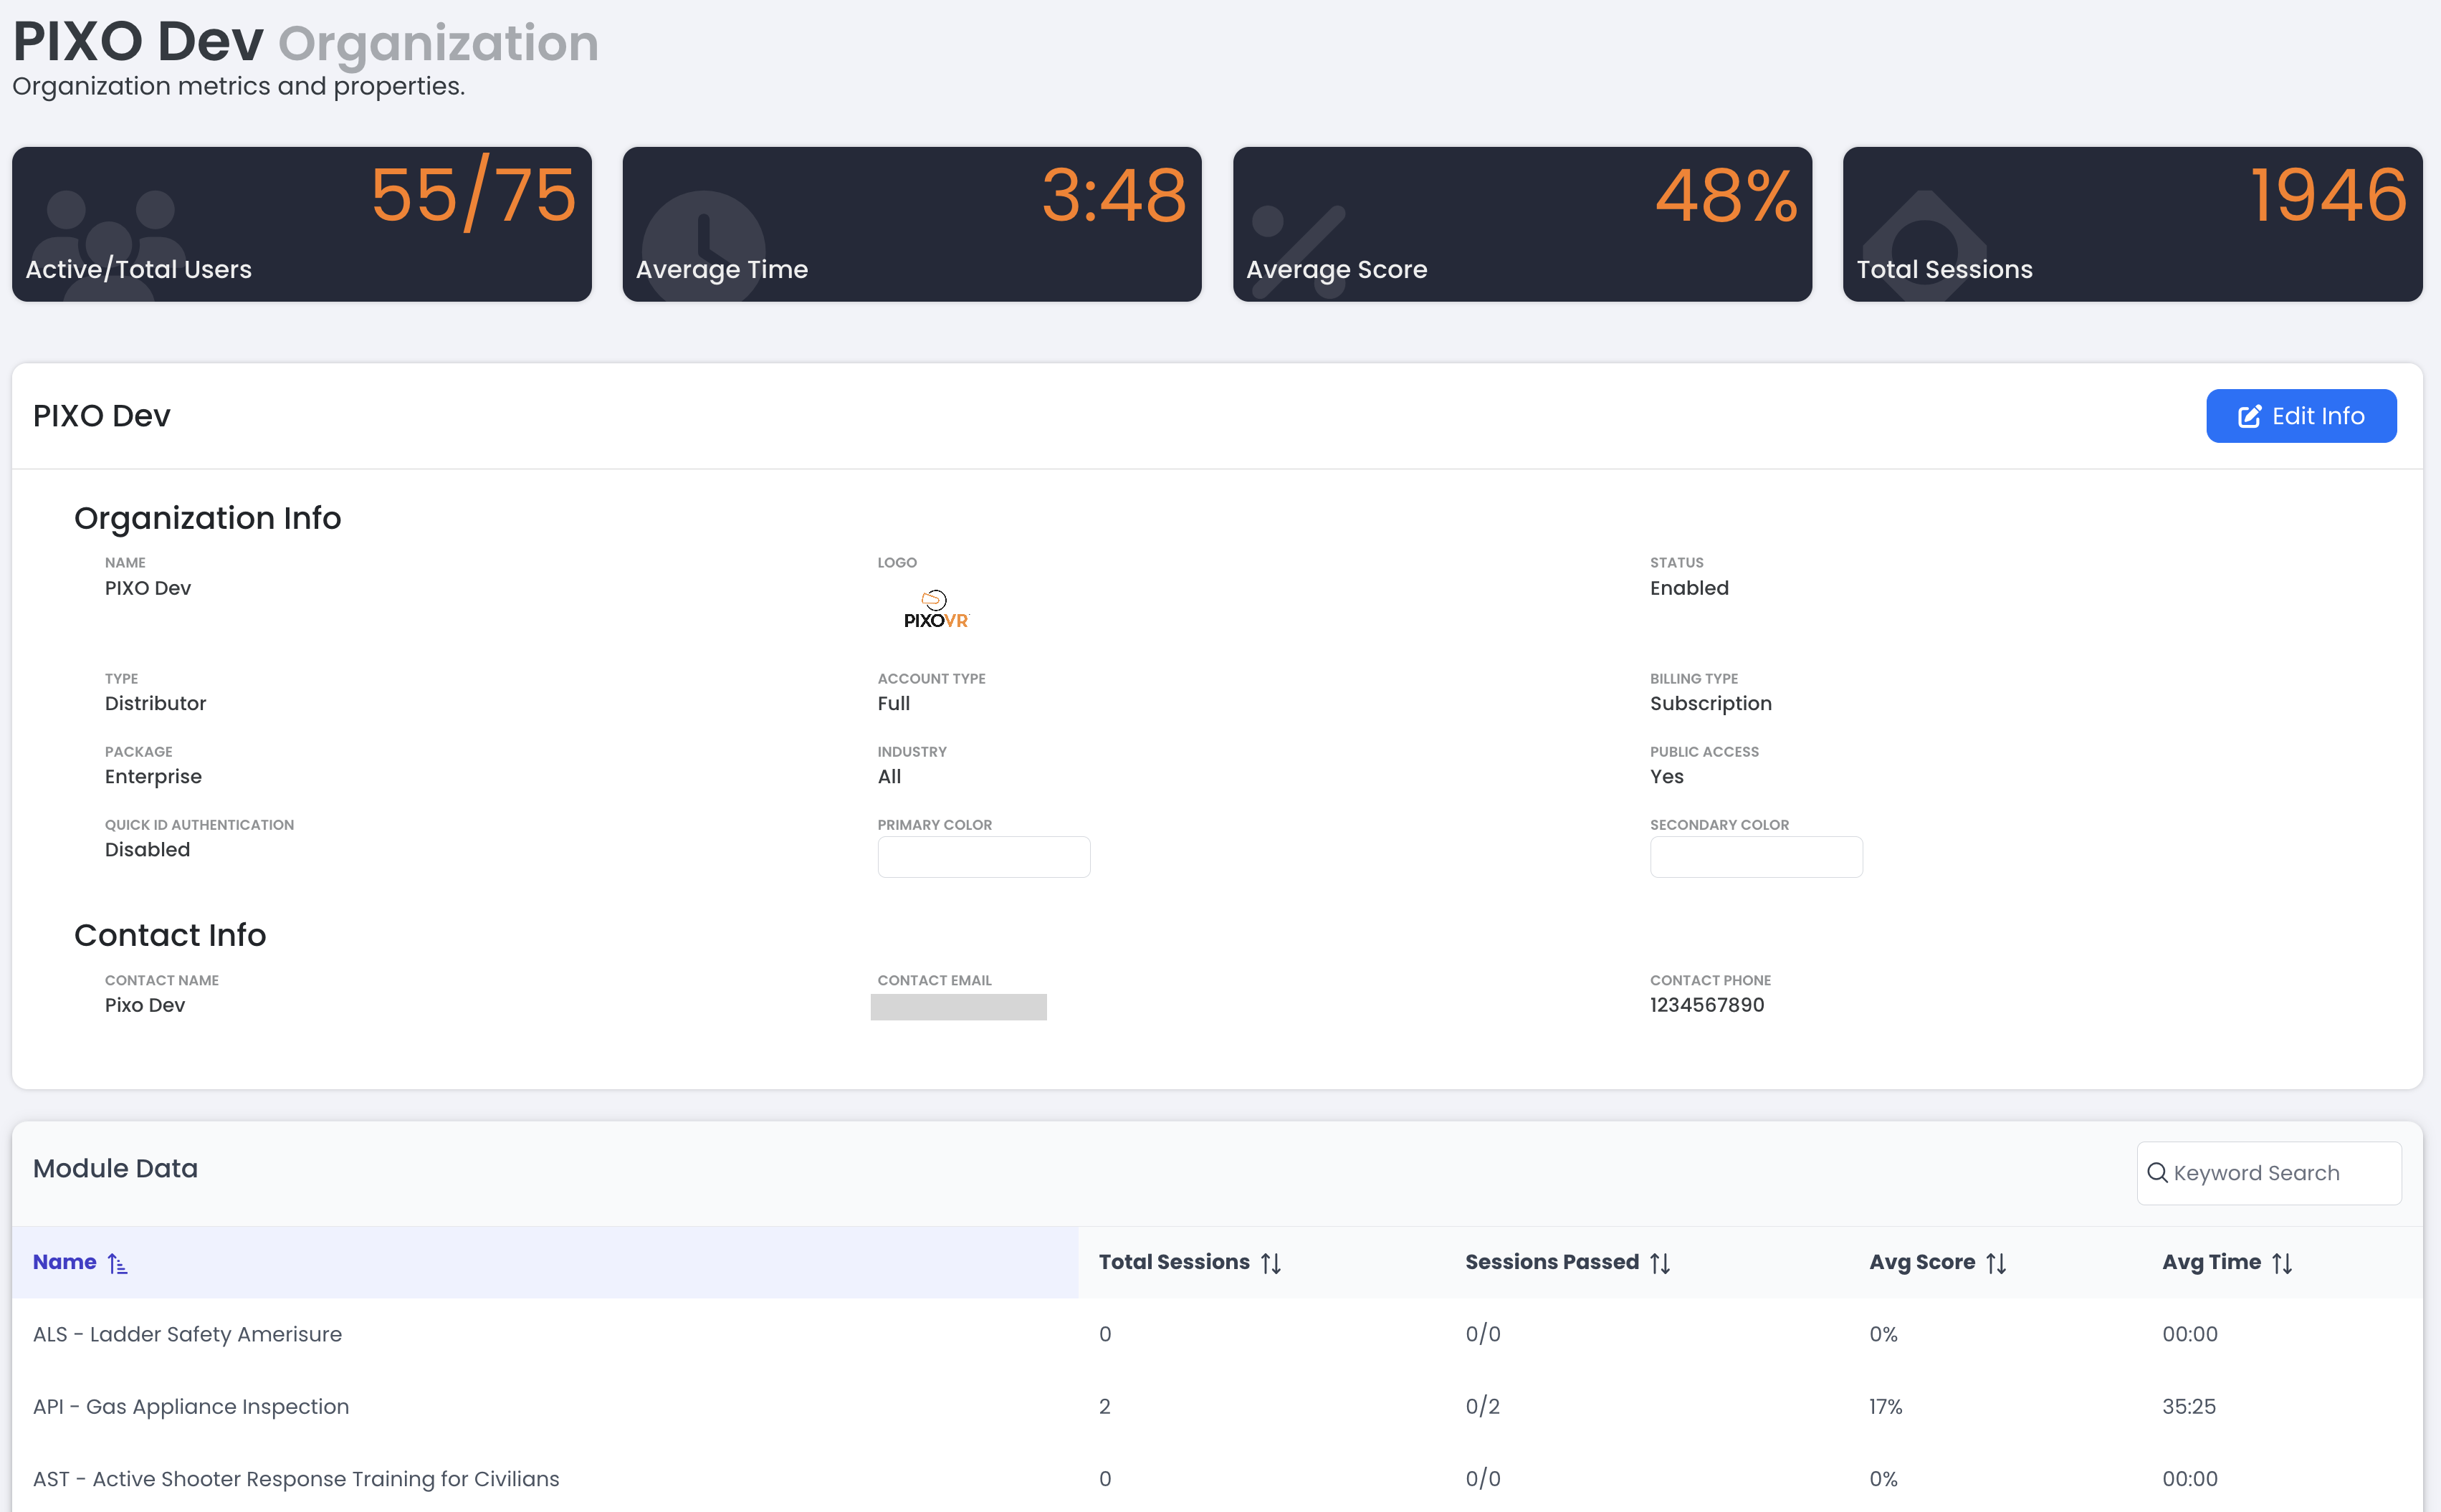Click the Edit Info button

coord(2300,416)
